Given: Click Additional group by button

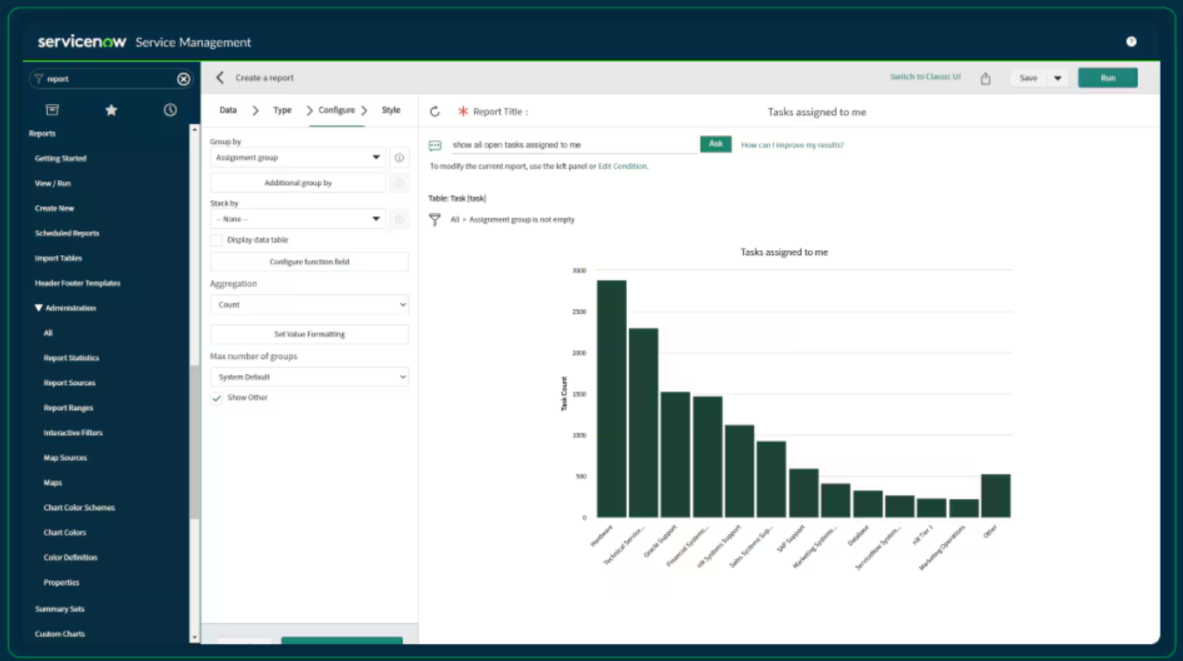Looking at the screenshot, I should pyautogui.click(x=298, y=183).
